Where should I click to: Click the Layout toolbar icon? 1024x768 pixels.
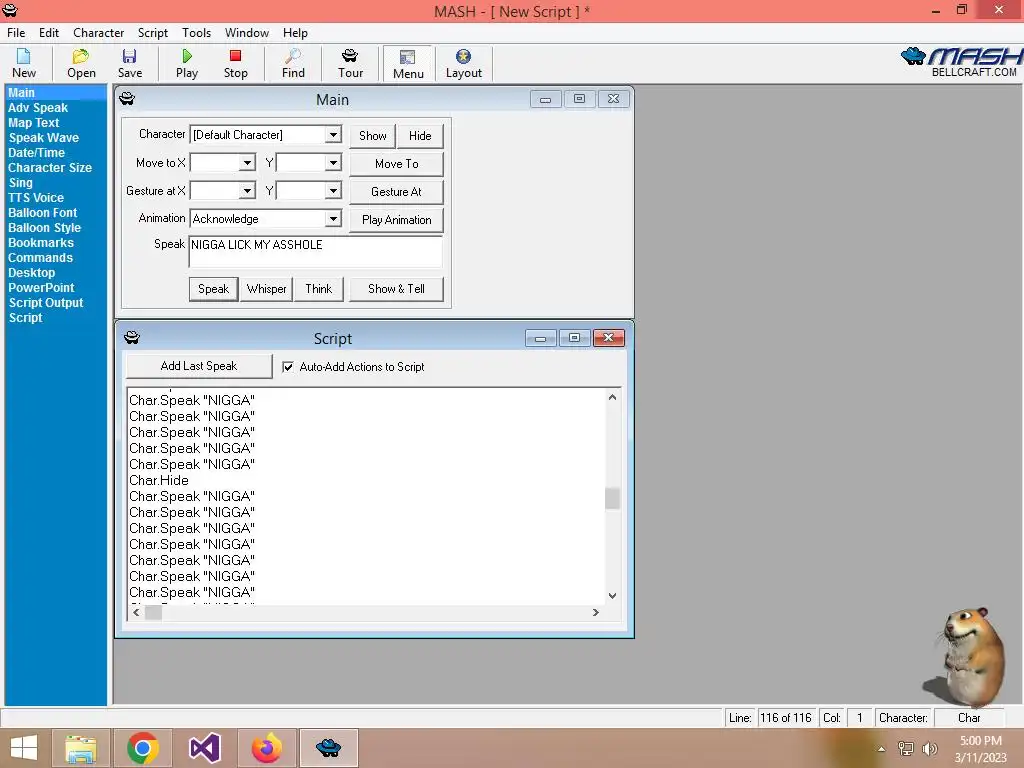pyautogui.click(x=464, y=63)
